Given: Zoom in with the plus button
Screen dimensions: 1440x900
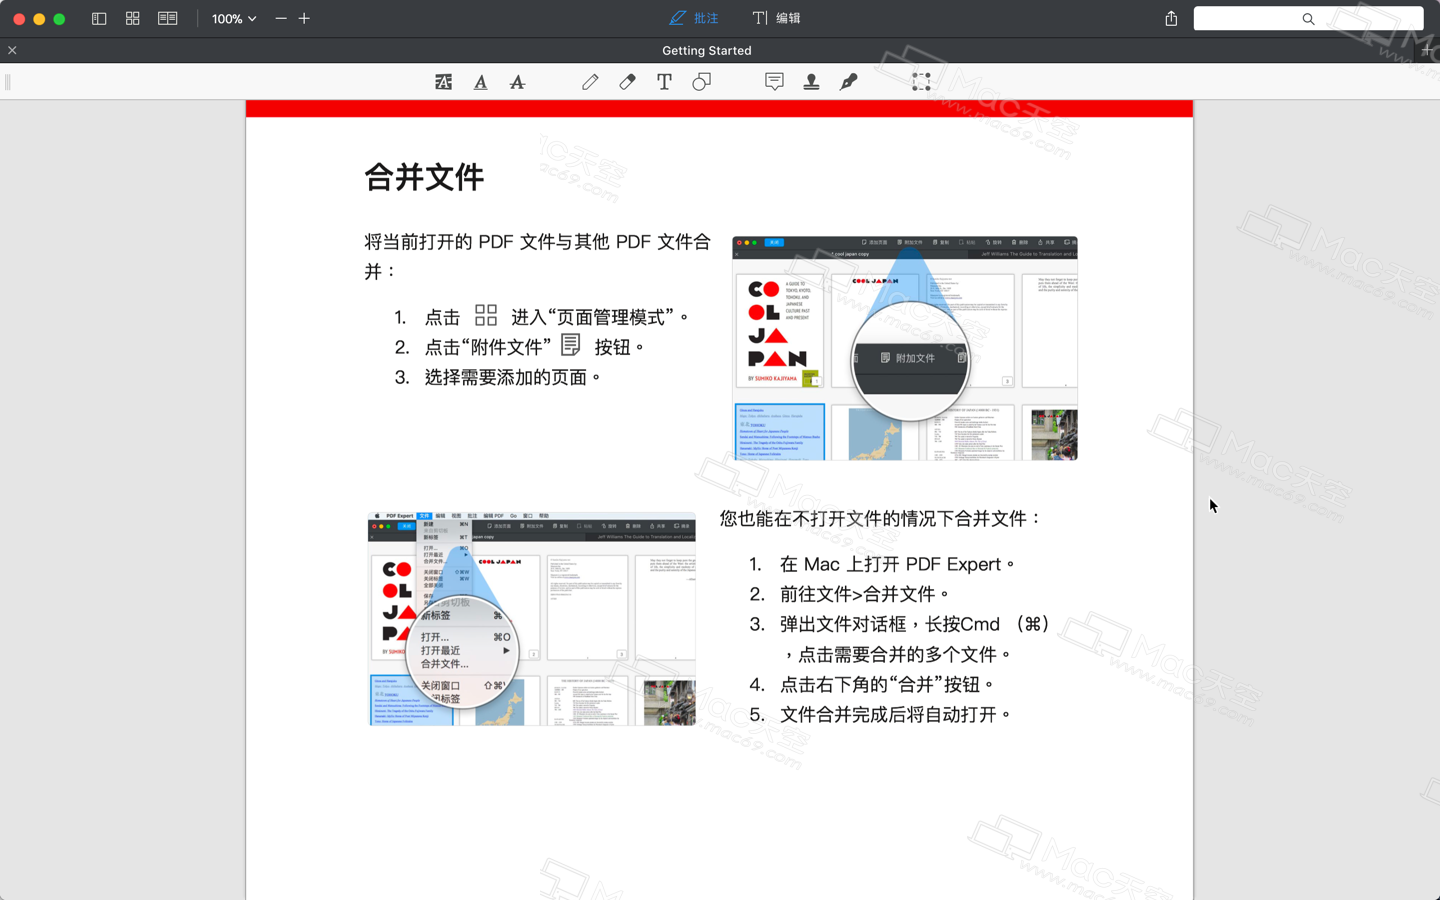Looking at the screenshot, I should [304, 18].
